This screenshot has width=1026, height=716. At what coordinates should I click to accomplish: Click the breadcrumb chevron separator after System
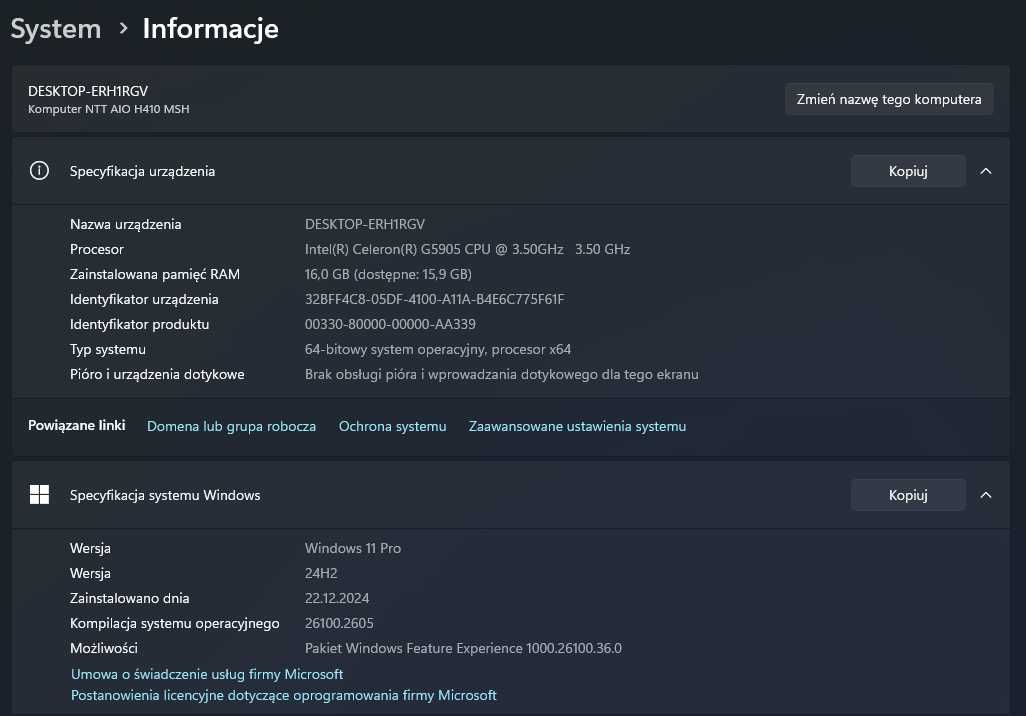pos(123,28)
